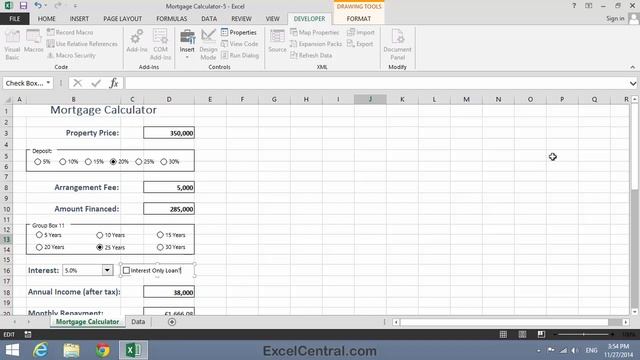Viewport: 640px width, 360px height.
Task: Switch to the HOME tab
Action: click(47, 19)
